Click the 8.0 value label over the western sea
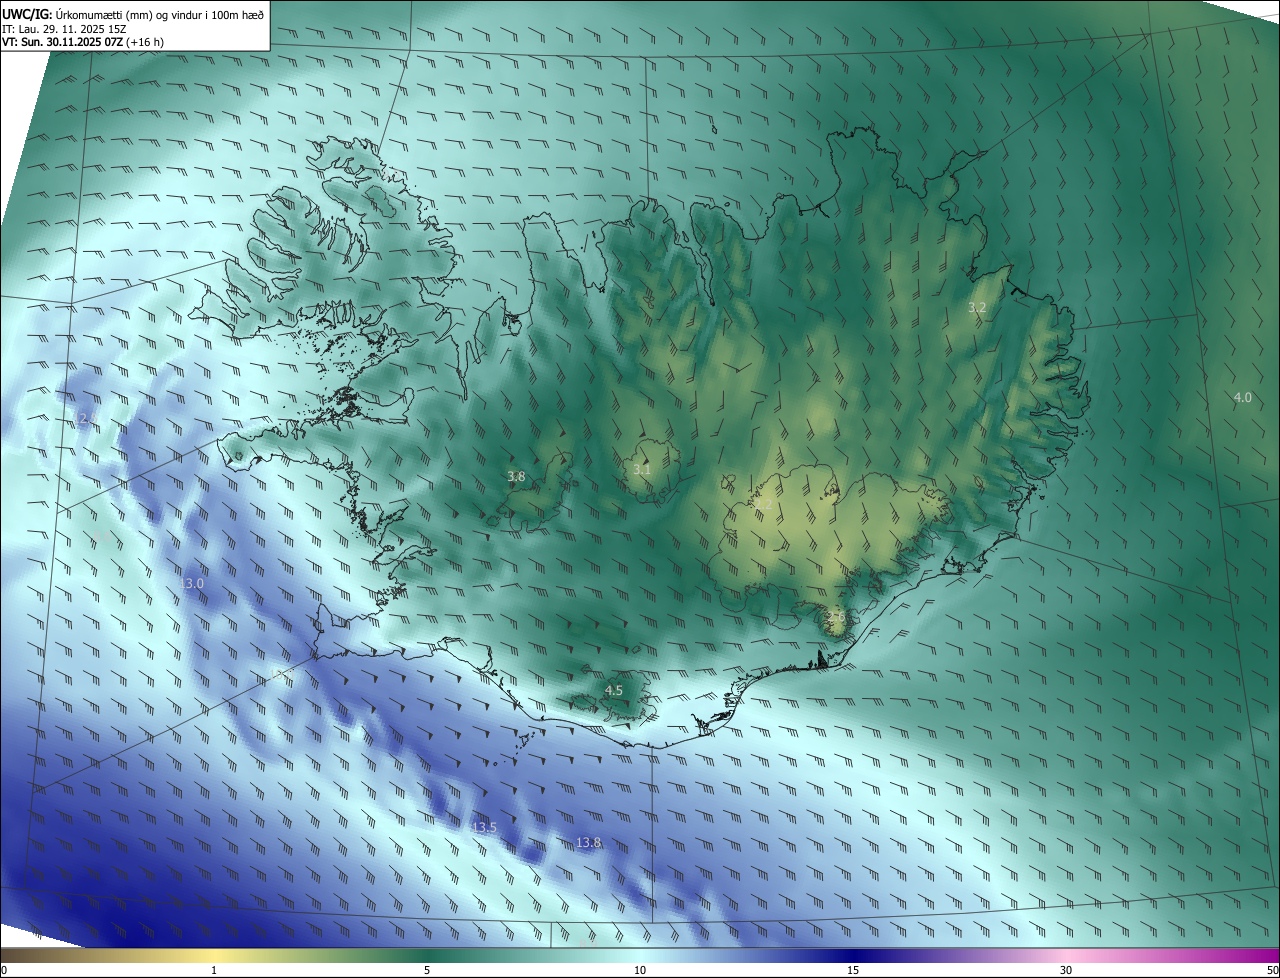 click(104, 537)
